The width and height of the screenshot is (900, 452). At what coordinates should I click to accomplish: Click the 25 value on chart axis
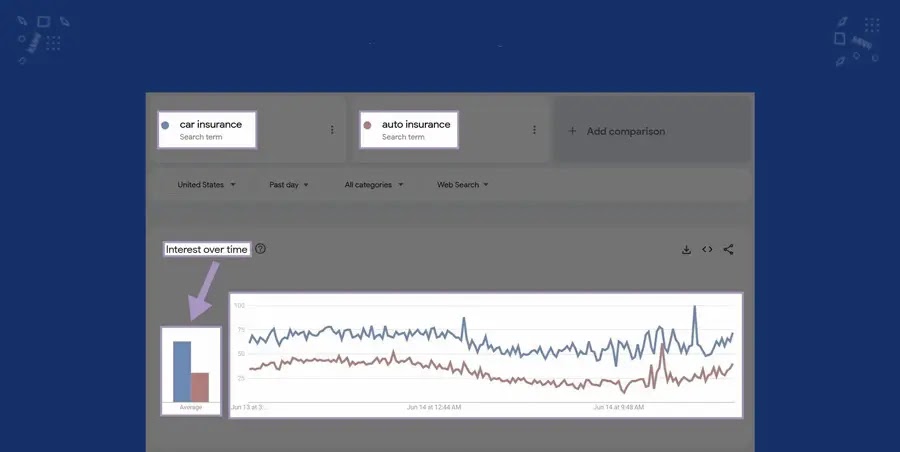[240, 378]
